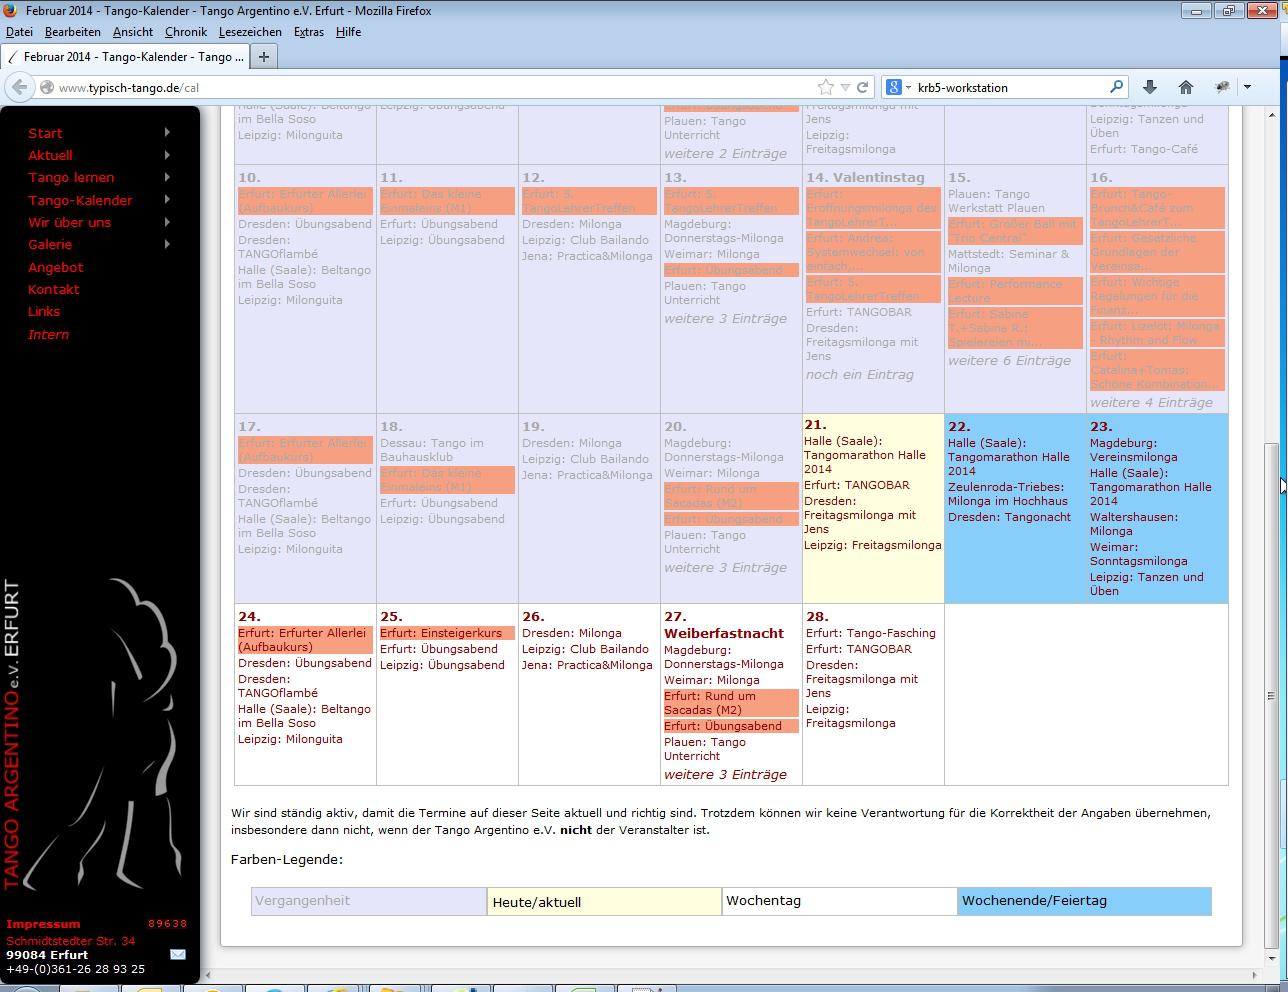Open the Chronik menu
1288x992 pixels.
[x=186, y=32]
